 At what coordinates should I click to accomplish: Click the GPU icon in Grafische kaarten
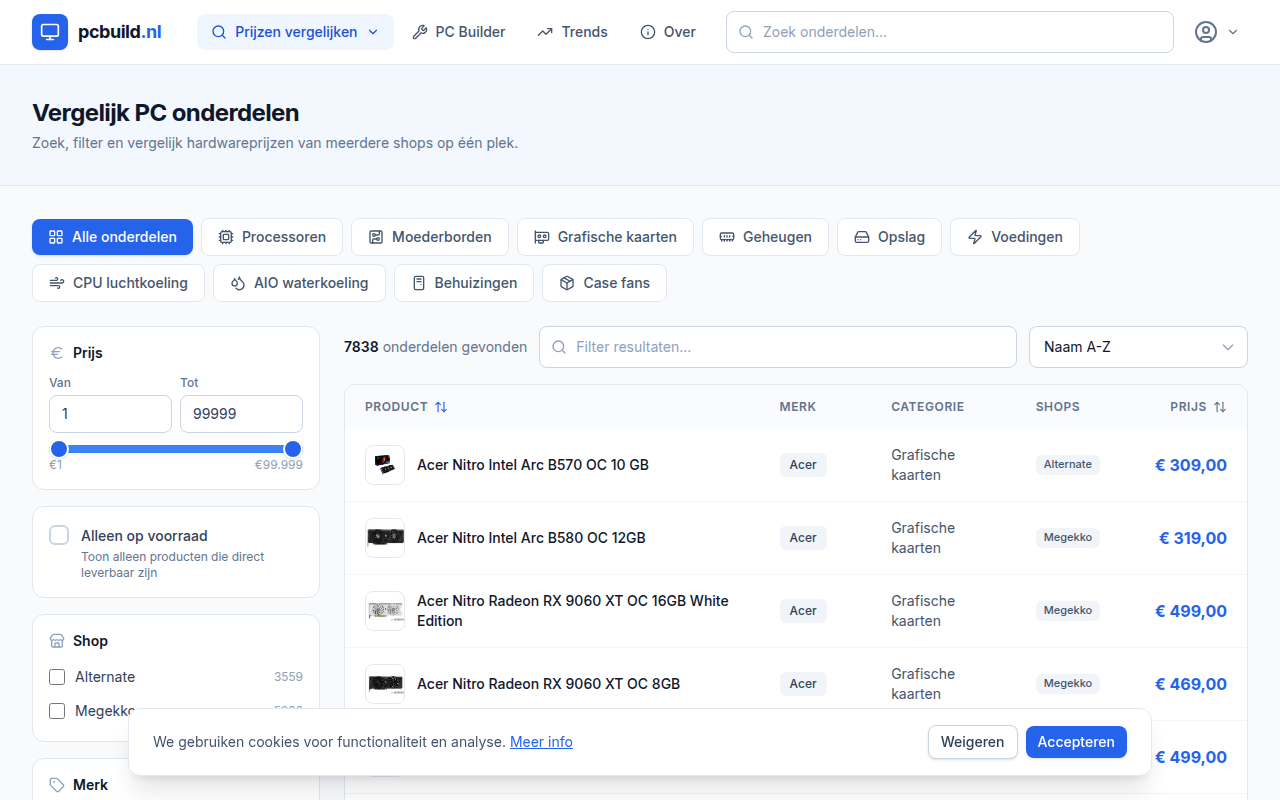pos(542,237)
